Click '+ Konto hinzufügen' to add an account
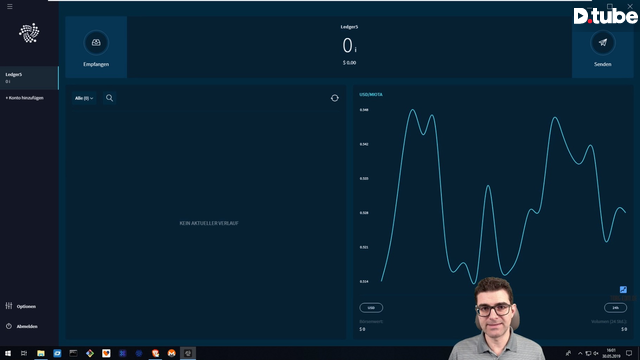Viewport: 640px width, 360px height. (x=24, y=98)
